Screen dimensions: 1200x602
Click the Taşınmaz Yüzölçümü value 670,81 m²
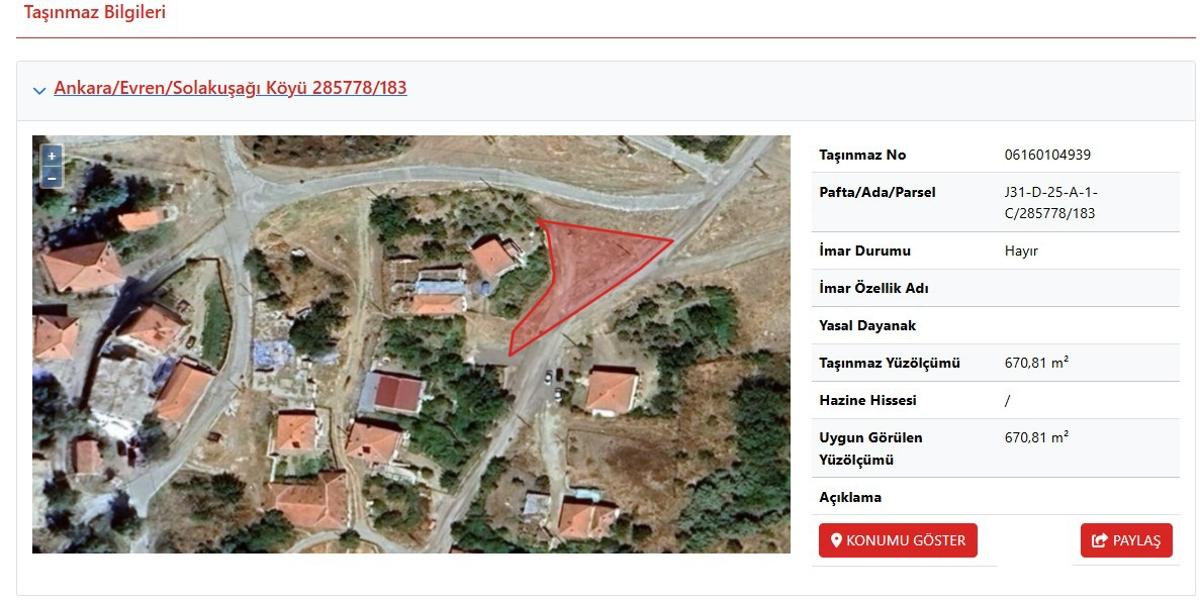click(1036, 363)
